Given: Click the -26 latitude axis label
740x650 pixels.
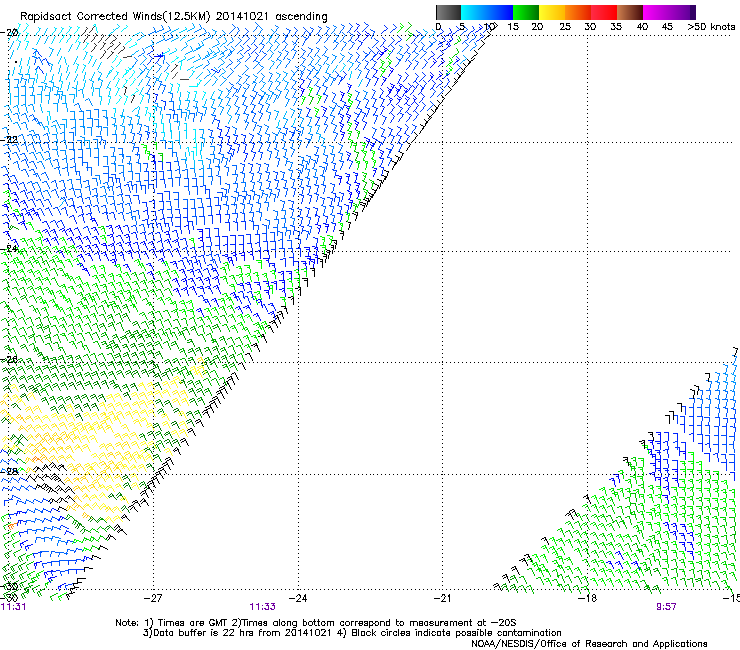Looking at the screenshot, I should (9, 359).
